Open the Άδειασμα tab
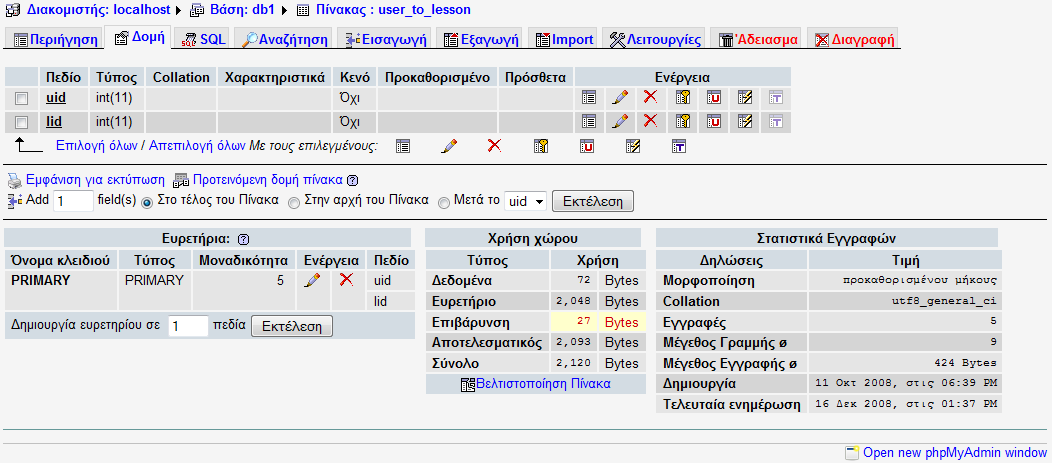1052x463 pixels. [x=758, y=40]
